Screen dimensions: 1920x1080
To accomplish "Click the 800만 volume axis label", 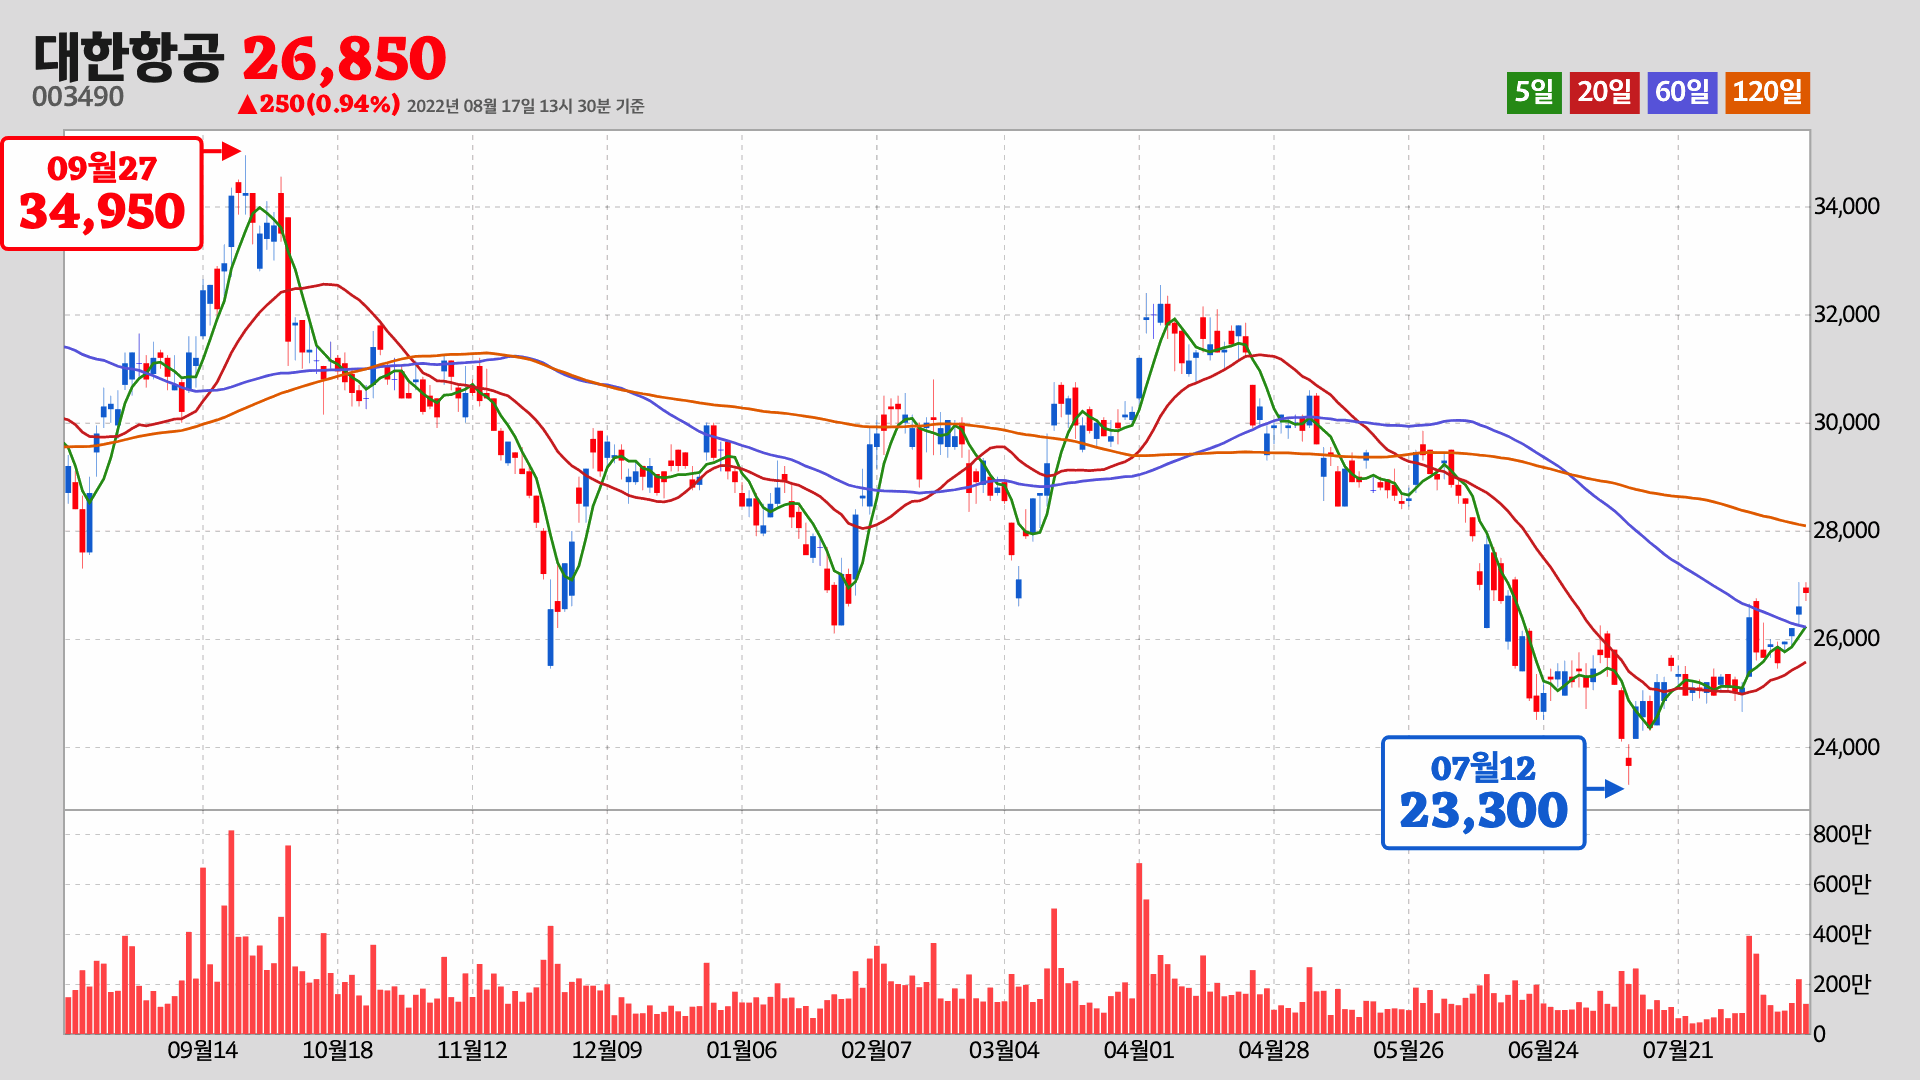I will pos(1841,834).
